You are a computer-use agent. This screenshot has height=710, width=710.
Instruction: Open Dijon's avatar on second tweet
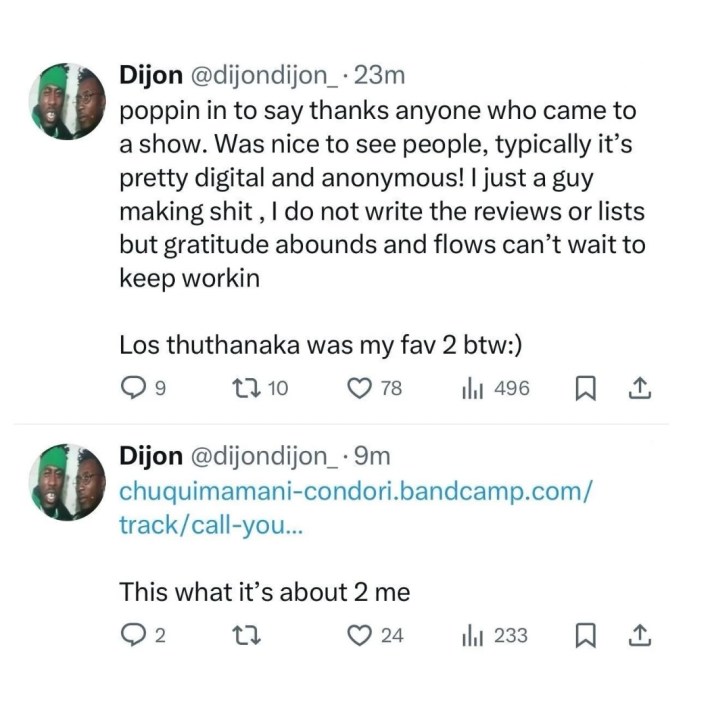pyautogui.click(x=69, y=484)
